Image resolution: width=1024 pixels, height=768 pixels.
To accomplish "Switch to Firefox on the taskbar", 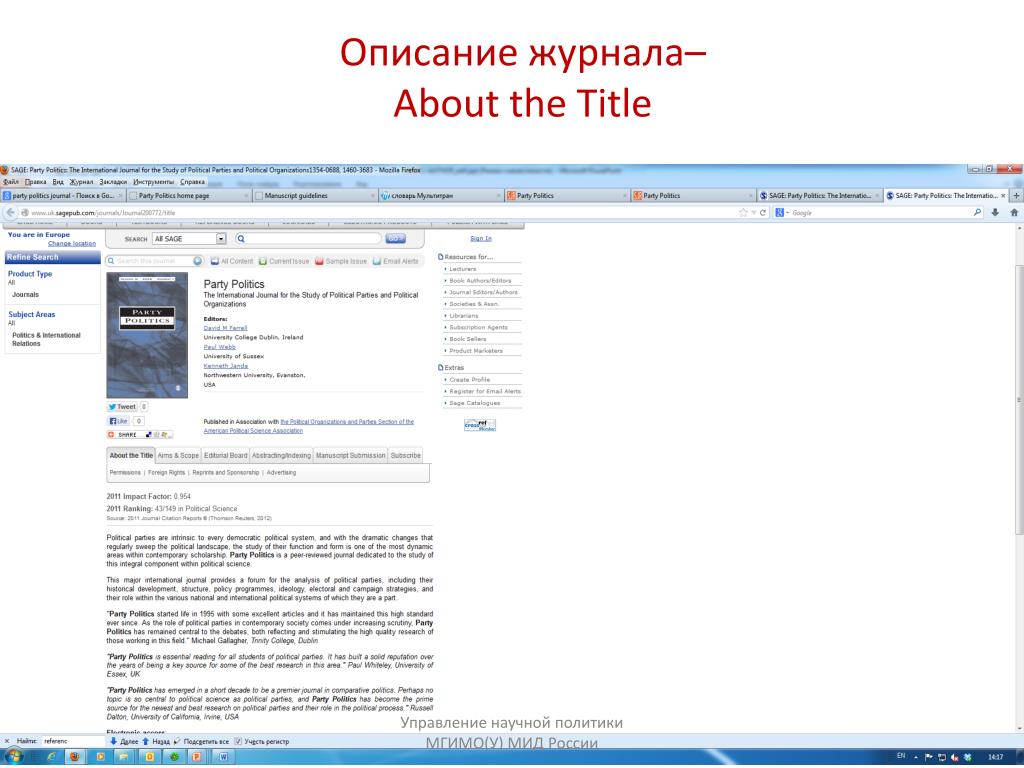I will (74, 757).
